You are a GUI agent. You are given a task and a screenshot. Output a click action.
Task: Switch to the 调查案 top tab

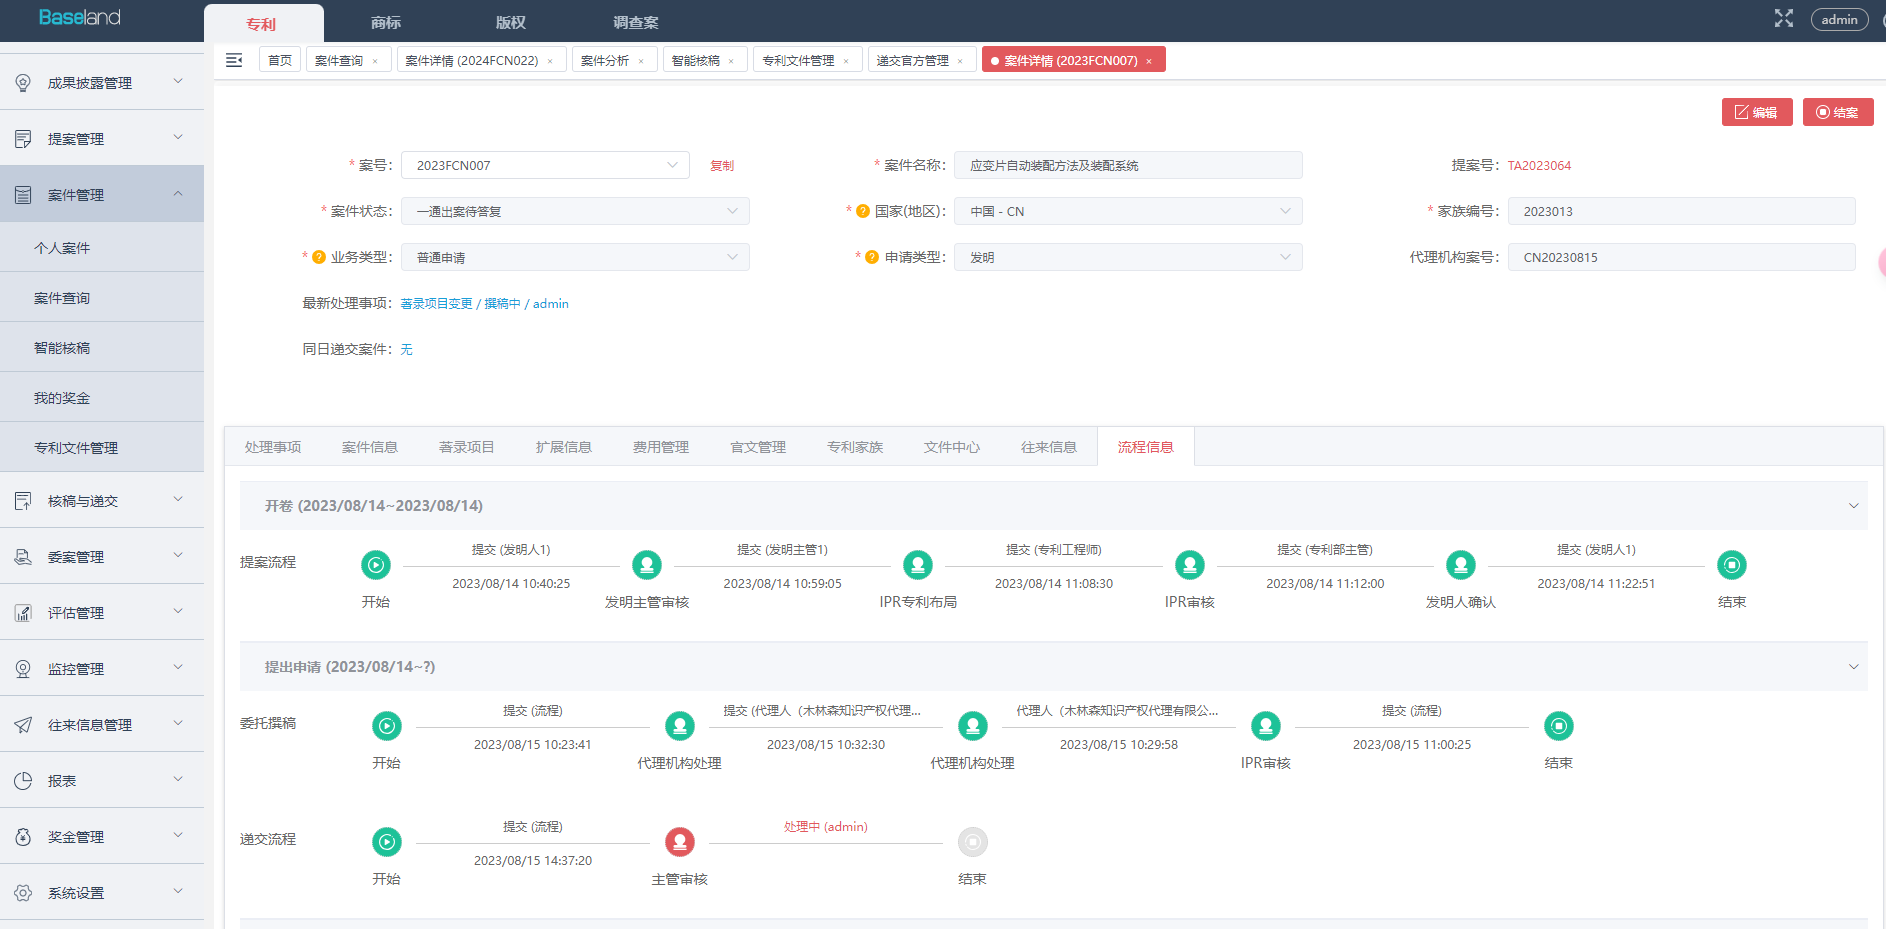pyautogui.click(x=636, y=22)
